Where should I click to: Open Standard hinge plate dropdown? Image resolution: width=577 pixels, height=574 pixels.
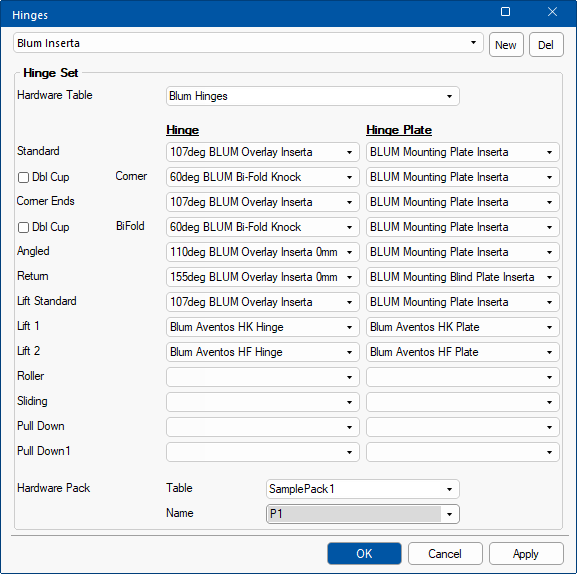(x=463, y=152)
